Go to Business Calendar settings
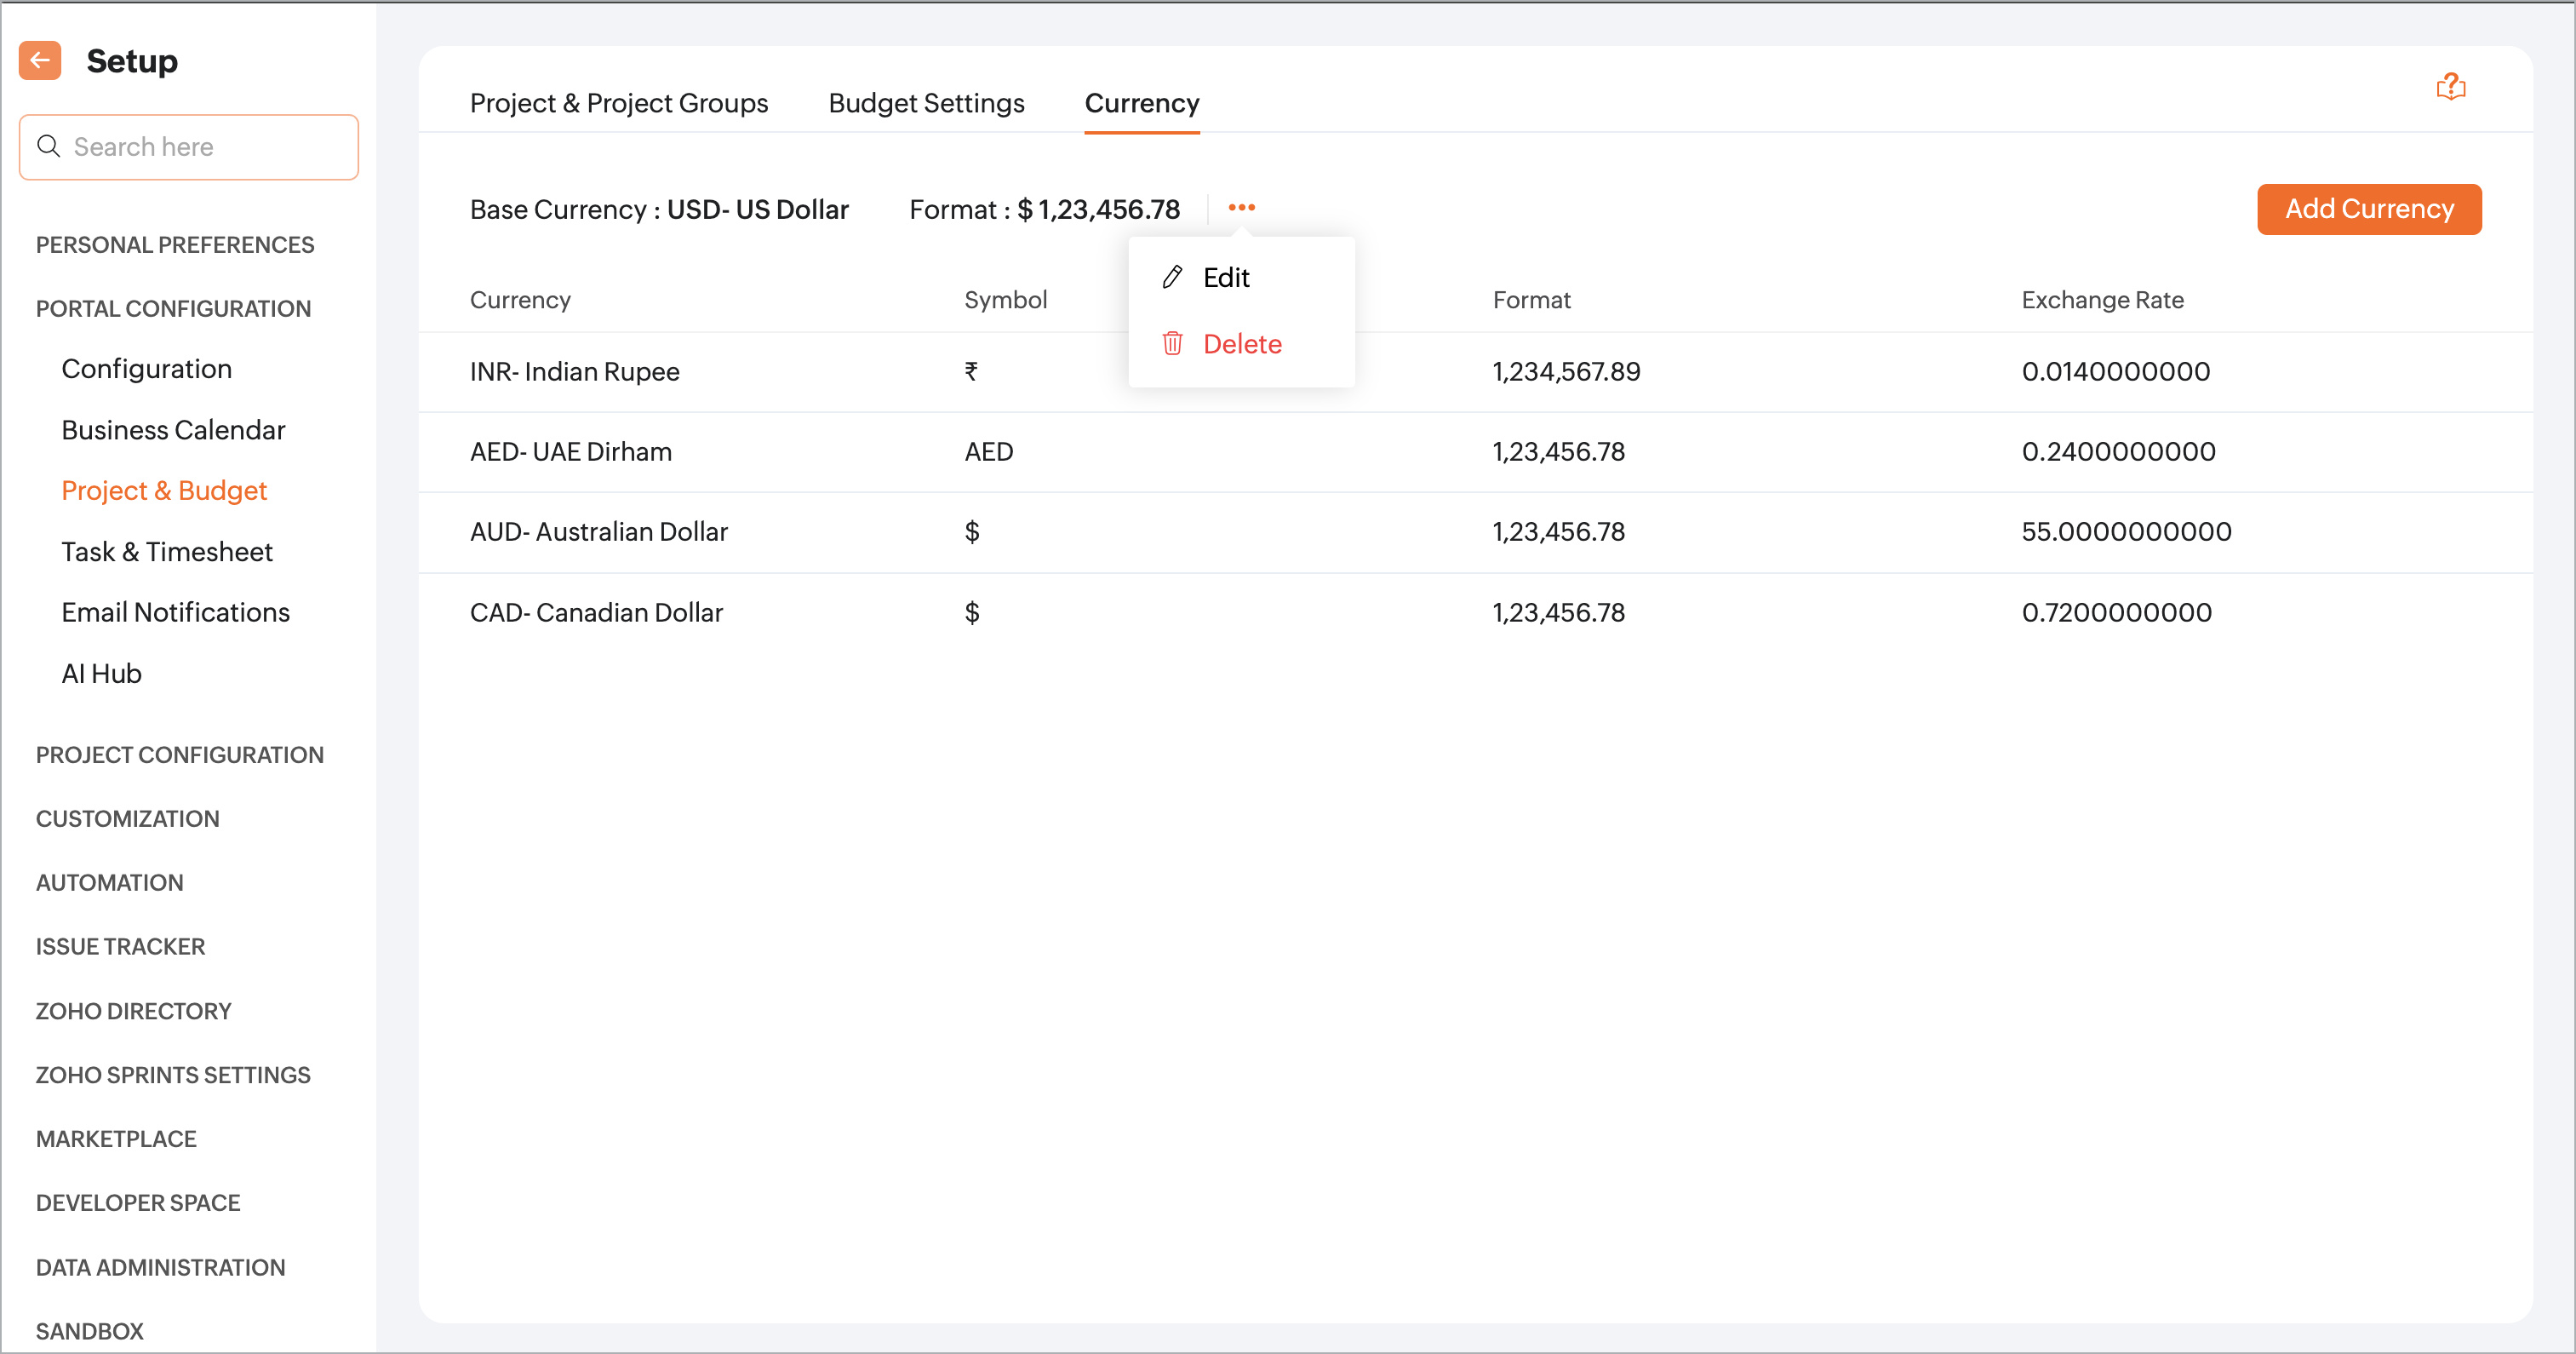The image size is (2576, 1354). pos(173,430)
